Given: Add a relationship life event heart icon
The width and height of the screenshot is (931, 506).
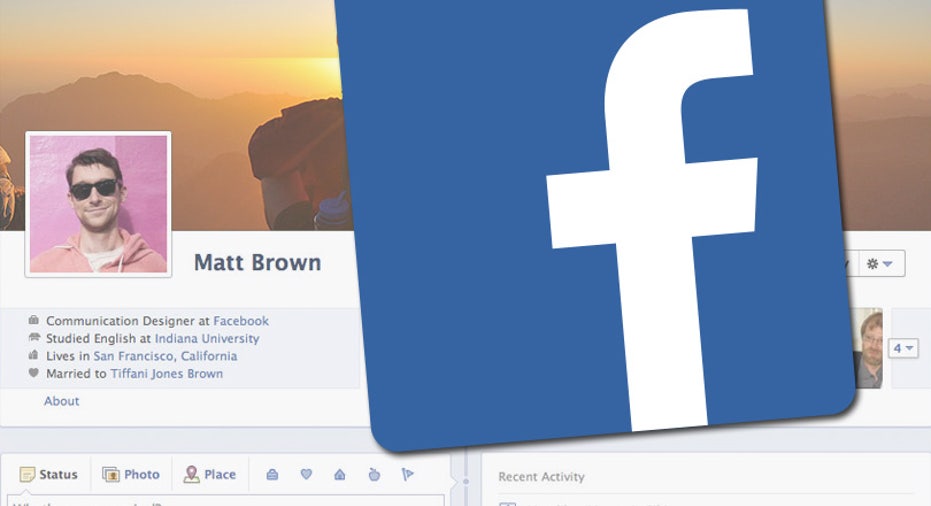Looking at the screenshot, I should [x=306, y=474].
